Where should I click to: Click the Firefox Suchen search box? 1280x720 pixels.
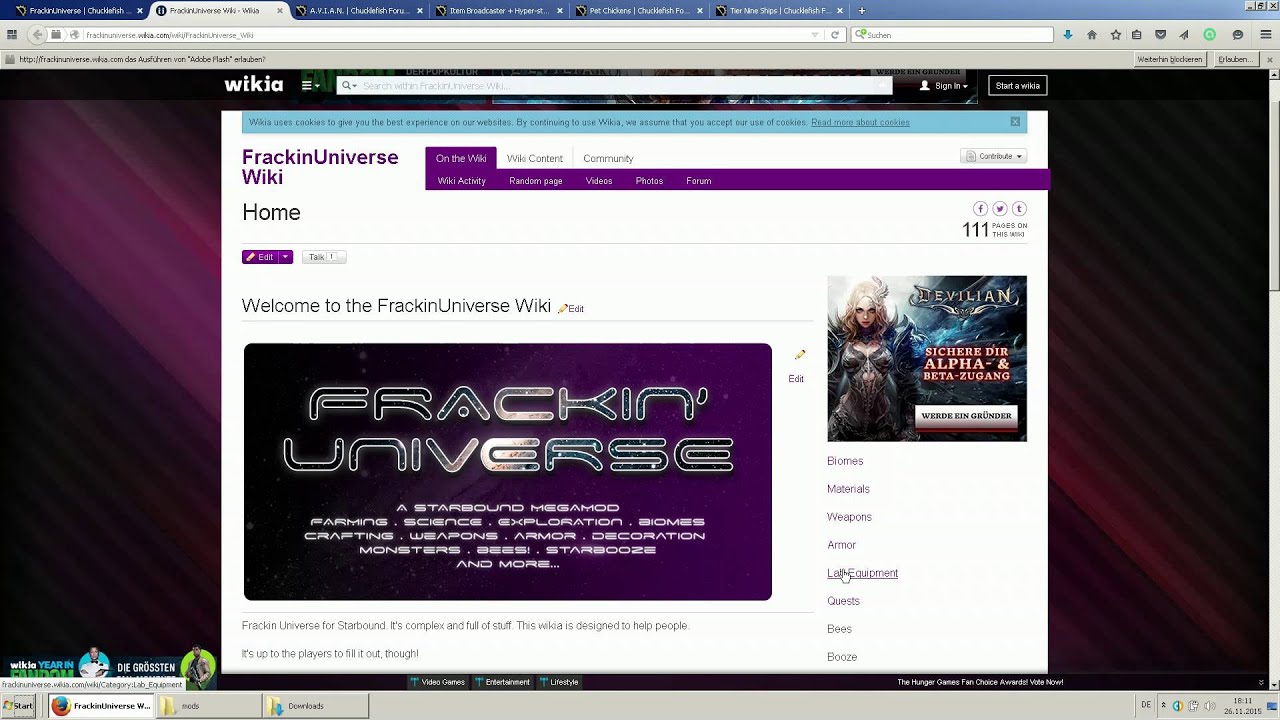(952, 35)
